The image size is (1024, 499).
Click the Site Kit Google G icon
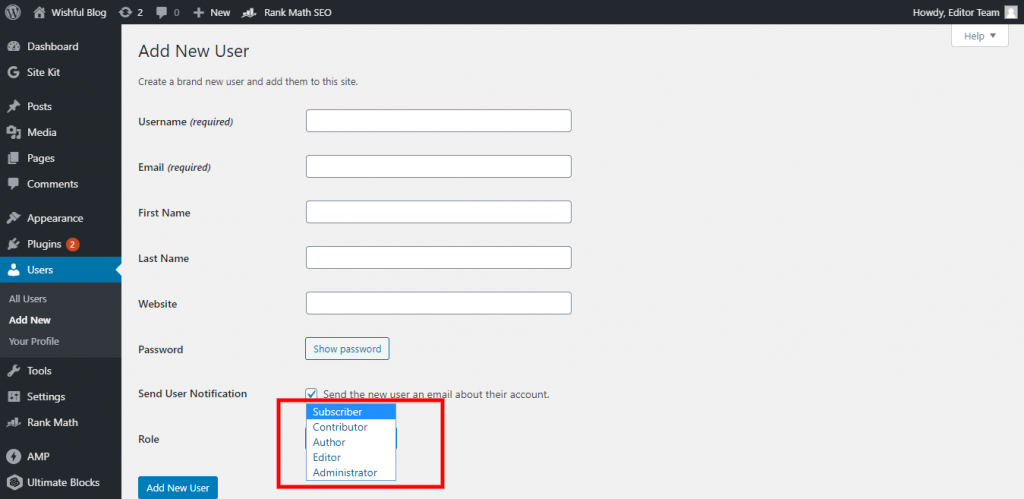(13, 72)
